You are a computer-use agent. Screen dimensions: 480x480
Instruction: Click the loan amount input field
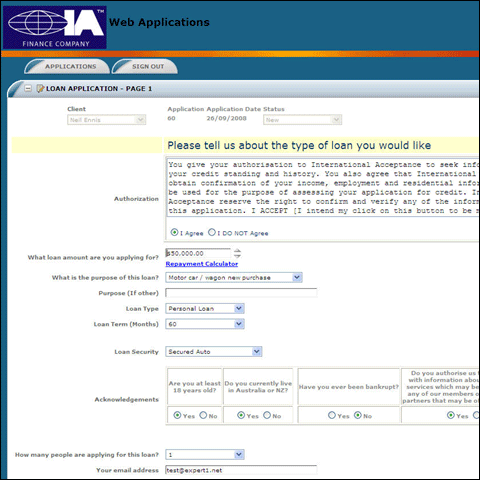198,253
